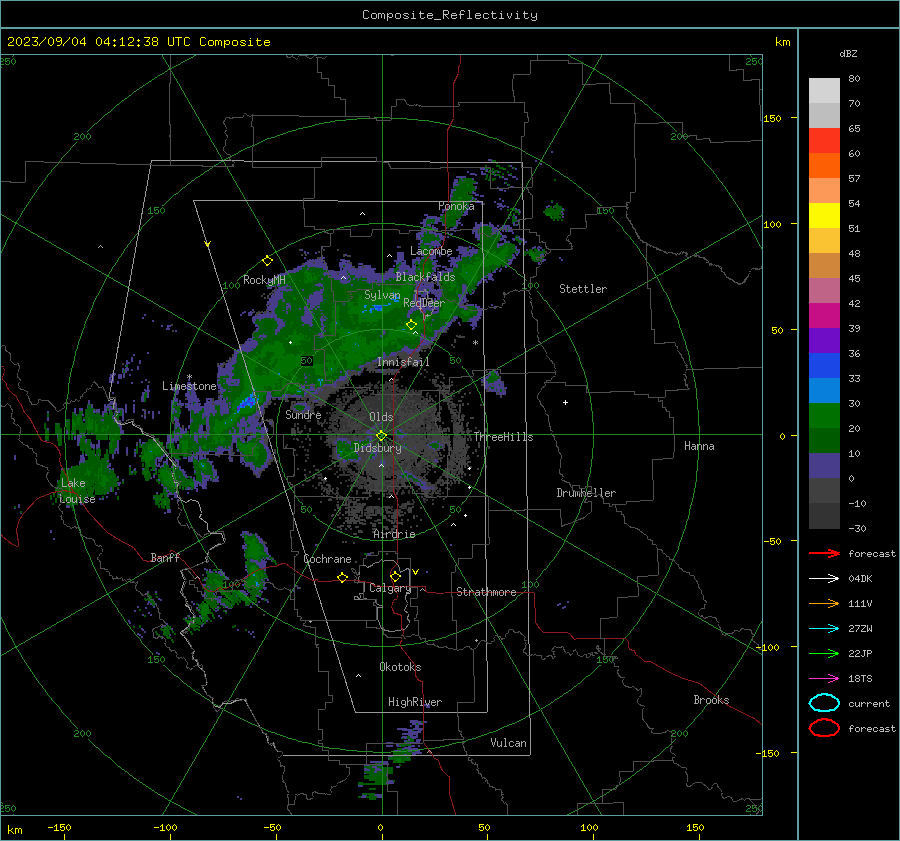Click the RockyMH label
Viewport: 900px width, 841px height.
click(x=264, y=280)
